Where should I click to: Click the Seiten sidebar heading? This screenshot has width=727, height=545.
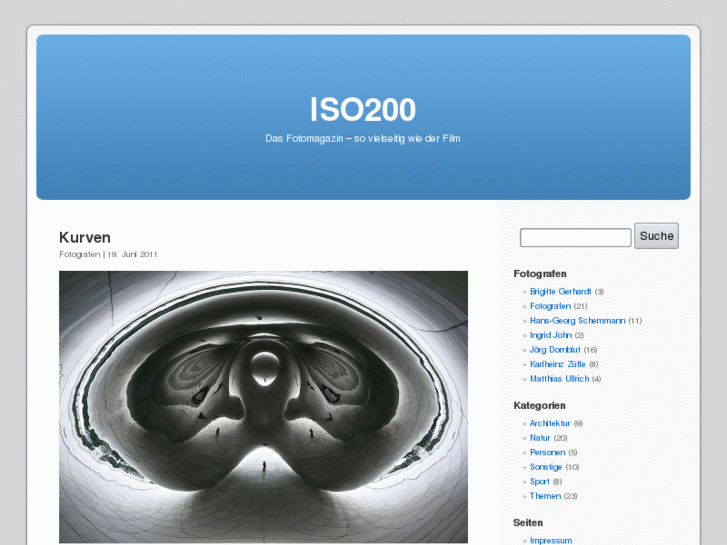coord(528,523)
